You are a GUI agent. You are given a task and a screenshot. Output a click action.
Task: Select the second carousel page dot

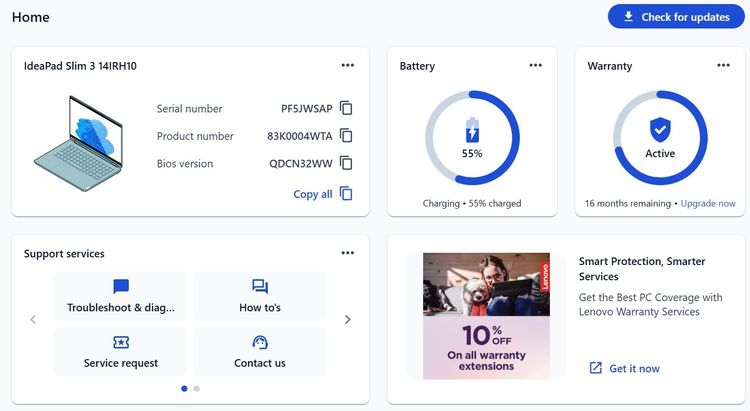point(197,389)
